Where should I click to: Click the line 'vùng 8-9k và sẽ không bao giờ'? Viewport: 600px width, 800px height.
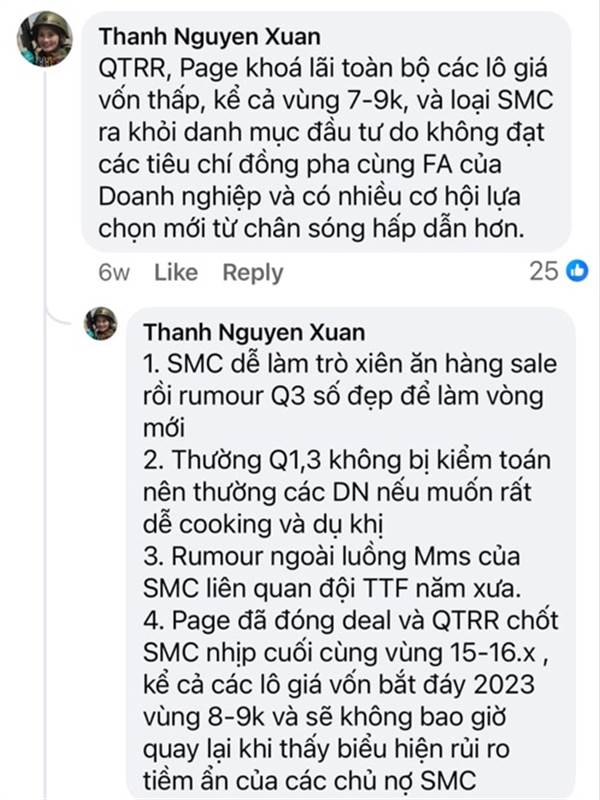click(324, 717)
